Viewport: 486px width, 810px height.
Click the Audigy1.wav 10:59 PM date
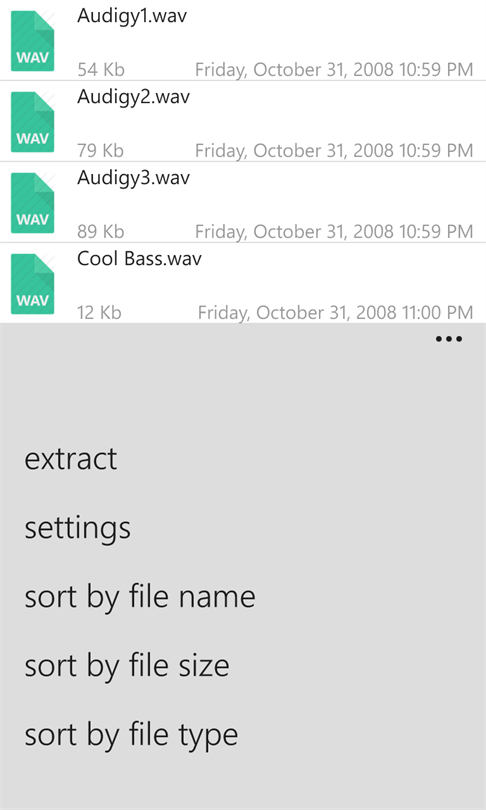tap(334, 70)
